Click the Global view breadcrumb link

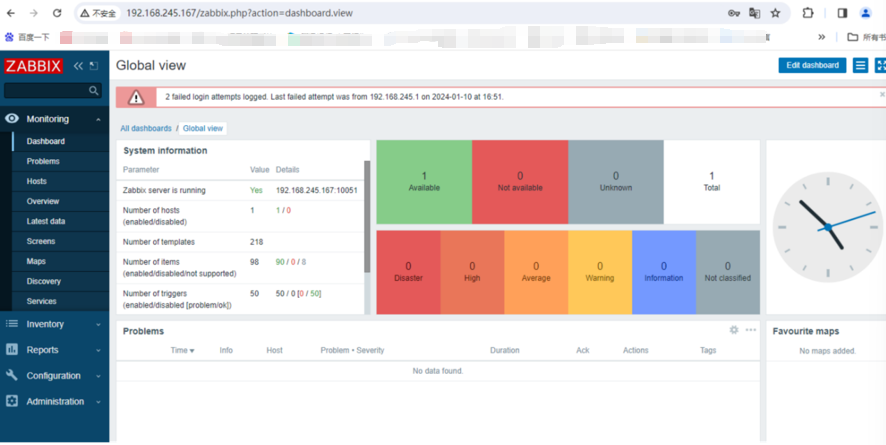[203, 128]
